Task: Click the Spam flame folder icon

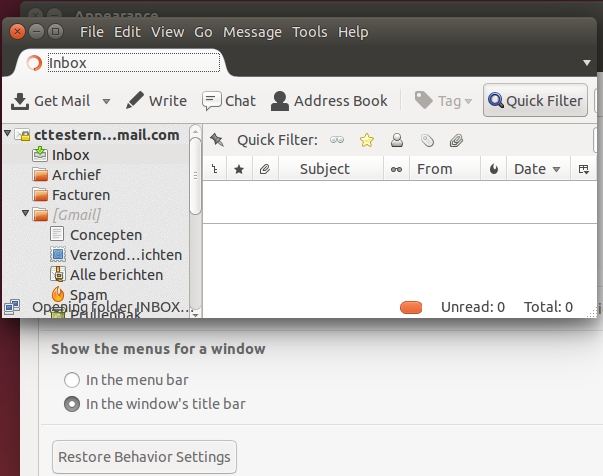Action: click(x=58, y=295)
